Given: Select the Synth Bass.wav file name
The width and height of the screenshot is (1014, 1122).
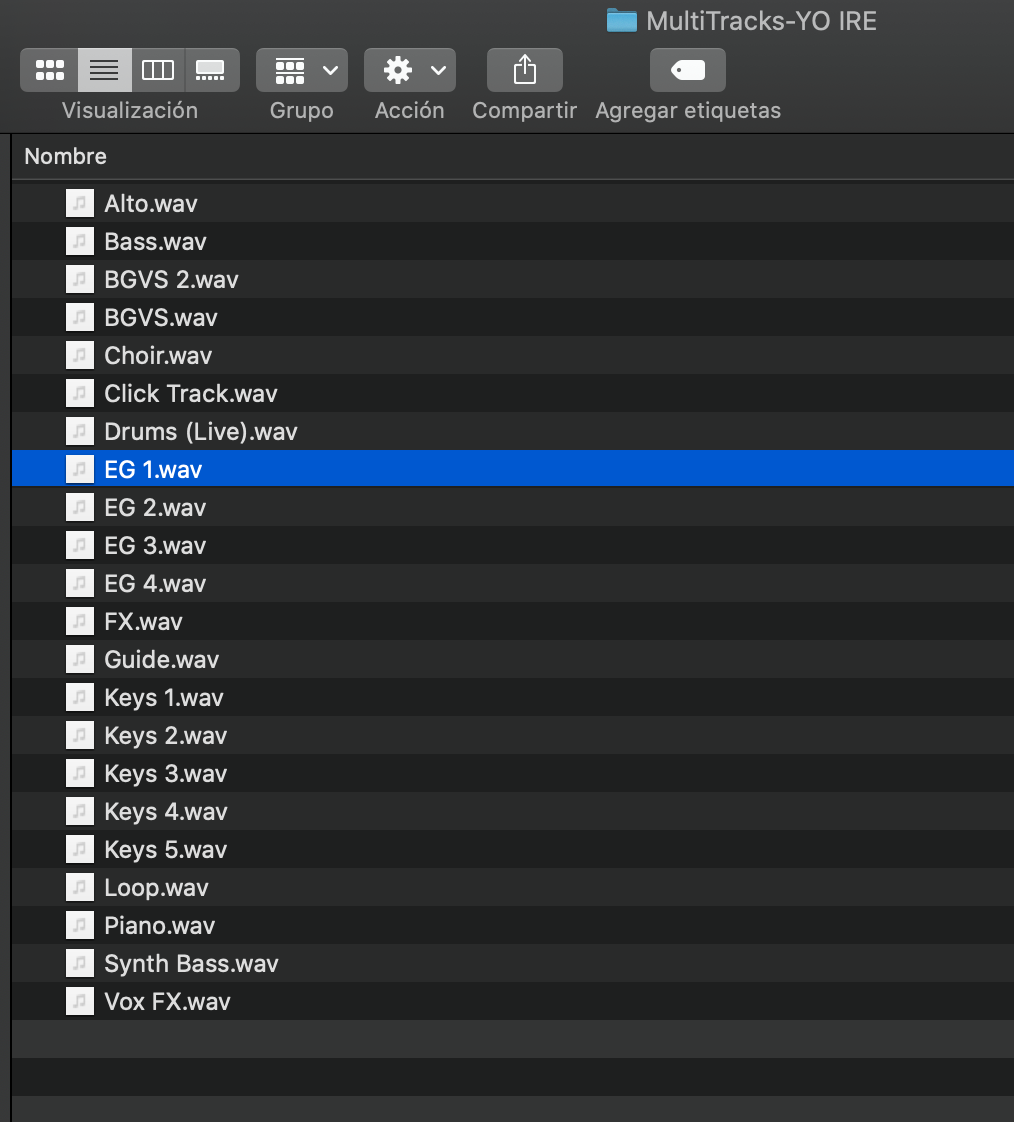Looking at the screenshot, I should click(x=191, y=963).
